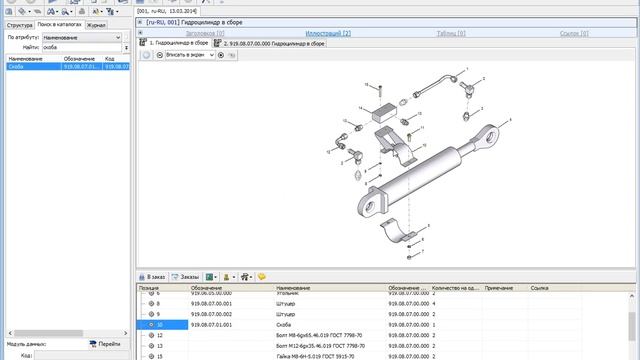Viewport: 640px width, 360px height.
Task: Click the 'Заказы' button
Action: point(185,277)
